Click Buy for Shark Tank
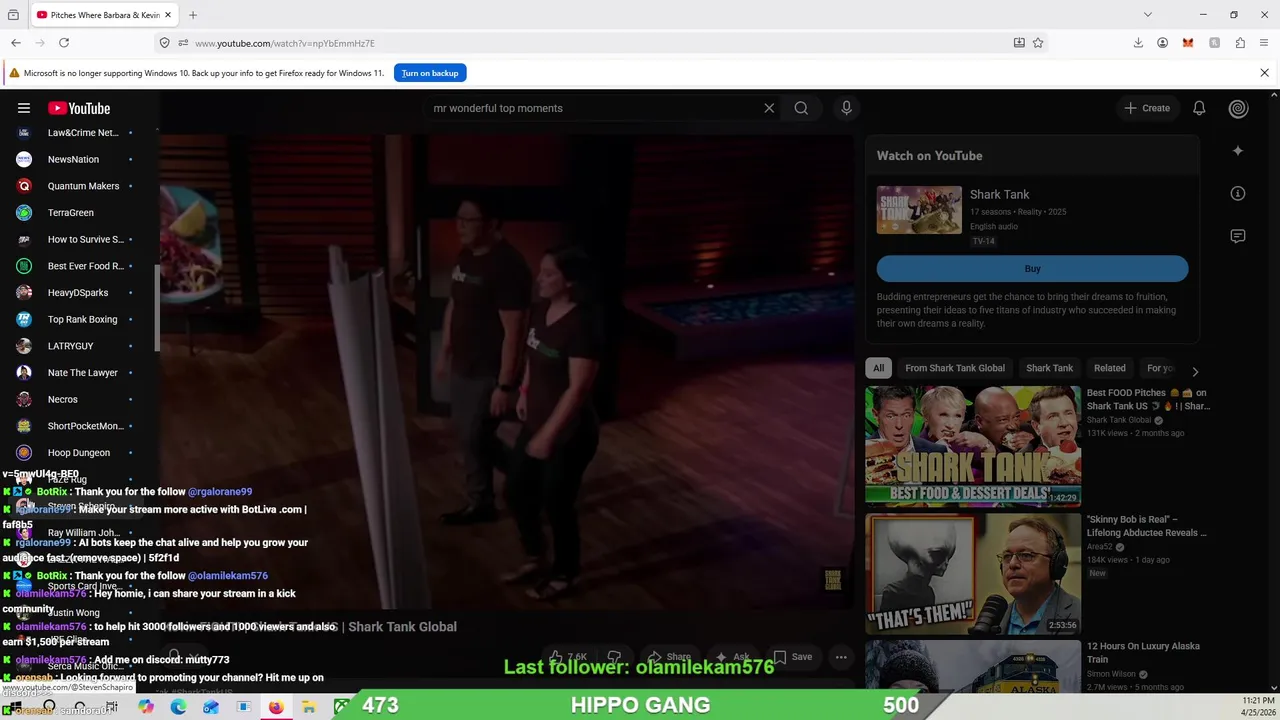Viewport: 1280px width, 720px height. click(1032, 269)
